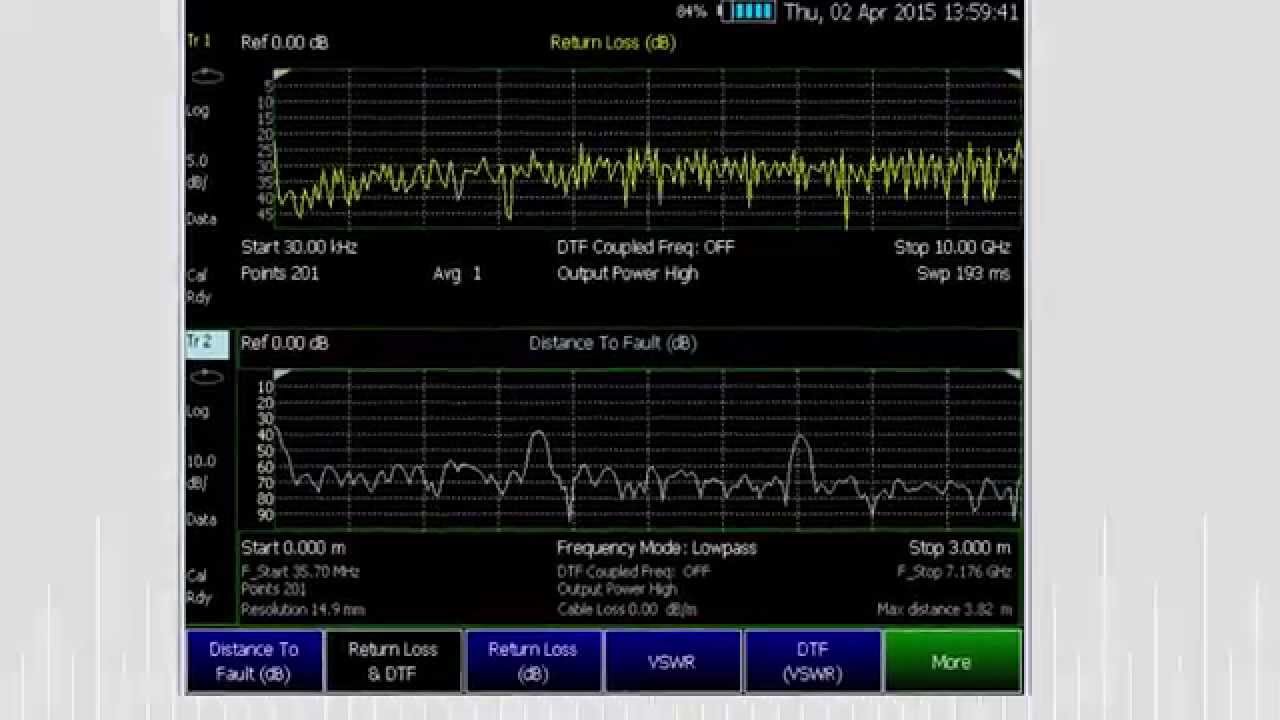Click Stop 10.00 GHz value
Viewport: 1280px width, 720px height.
tap(952, 247)
